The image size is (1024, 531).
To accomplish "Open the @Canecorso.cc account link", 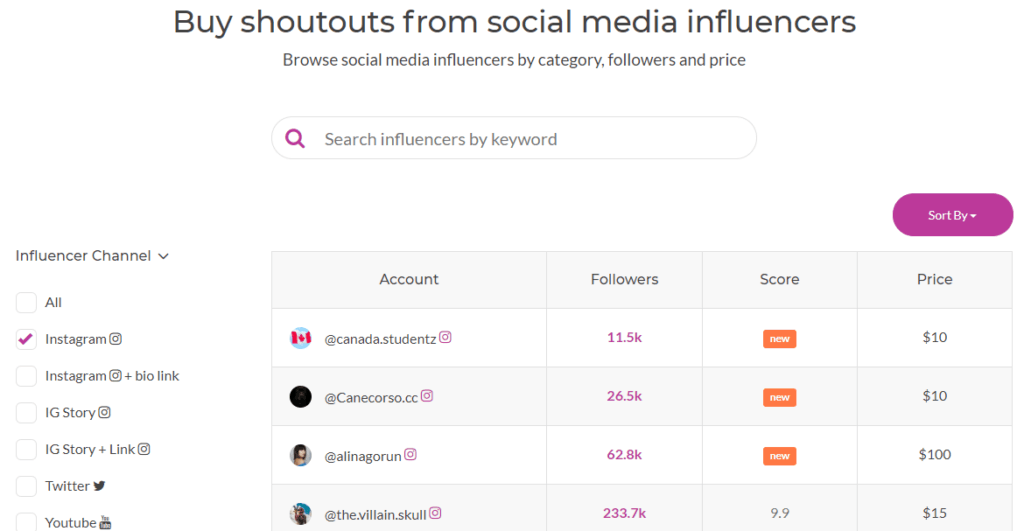I will [371, 397].
